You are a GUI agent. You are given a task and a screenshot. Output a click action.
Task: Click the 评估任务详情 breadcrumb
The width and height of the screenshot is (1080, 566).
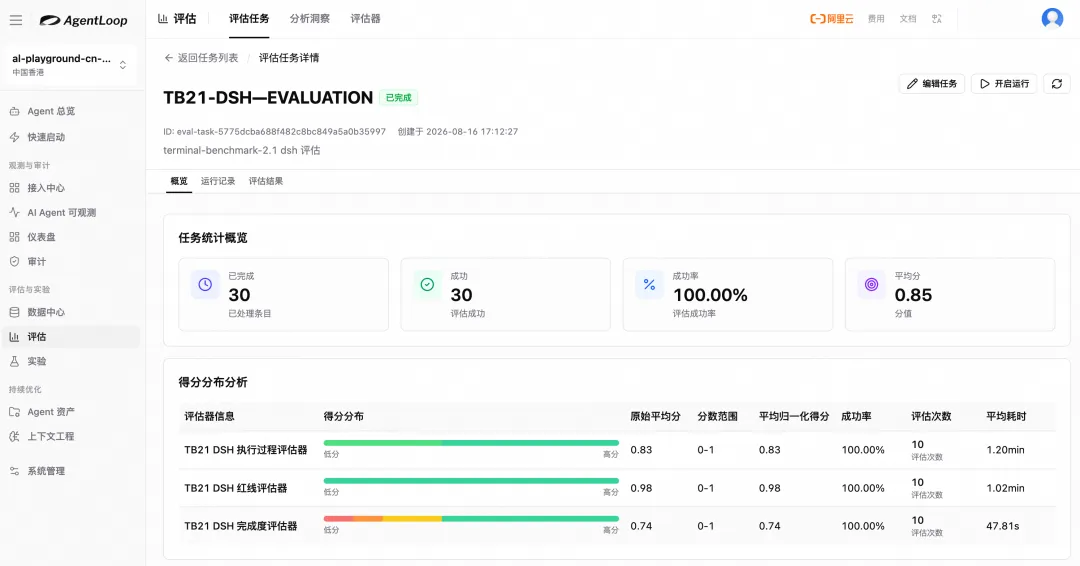click(x=289, y=58)
